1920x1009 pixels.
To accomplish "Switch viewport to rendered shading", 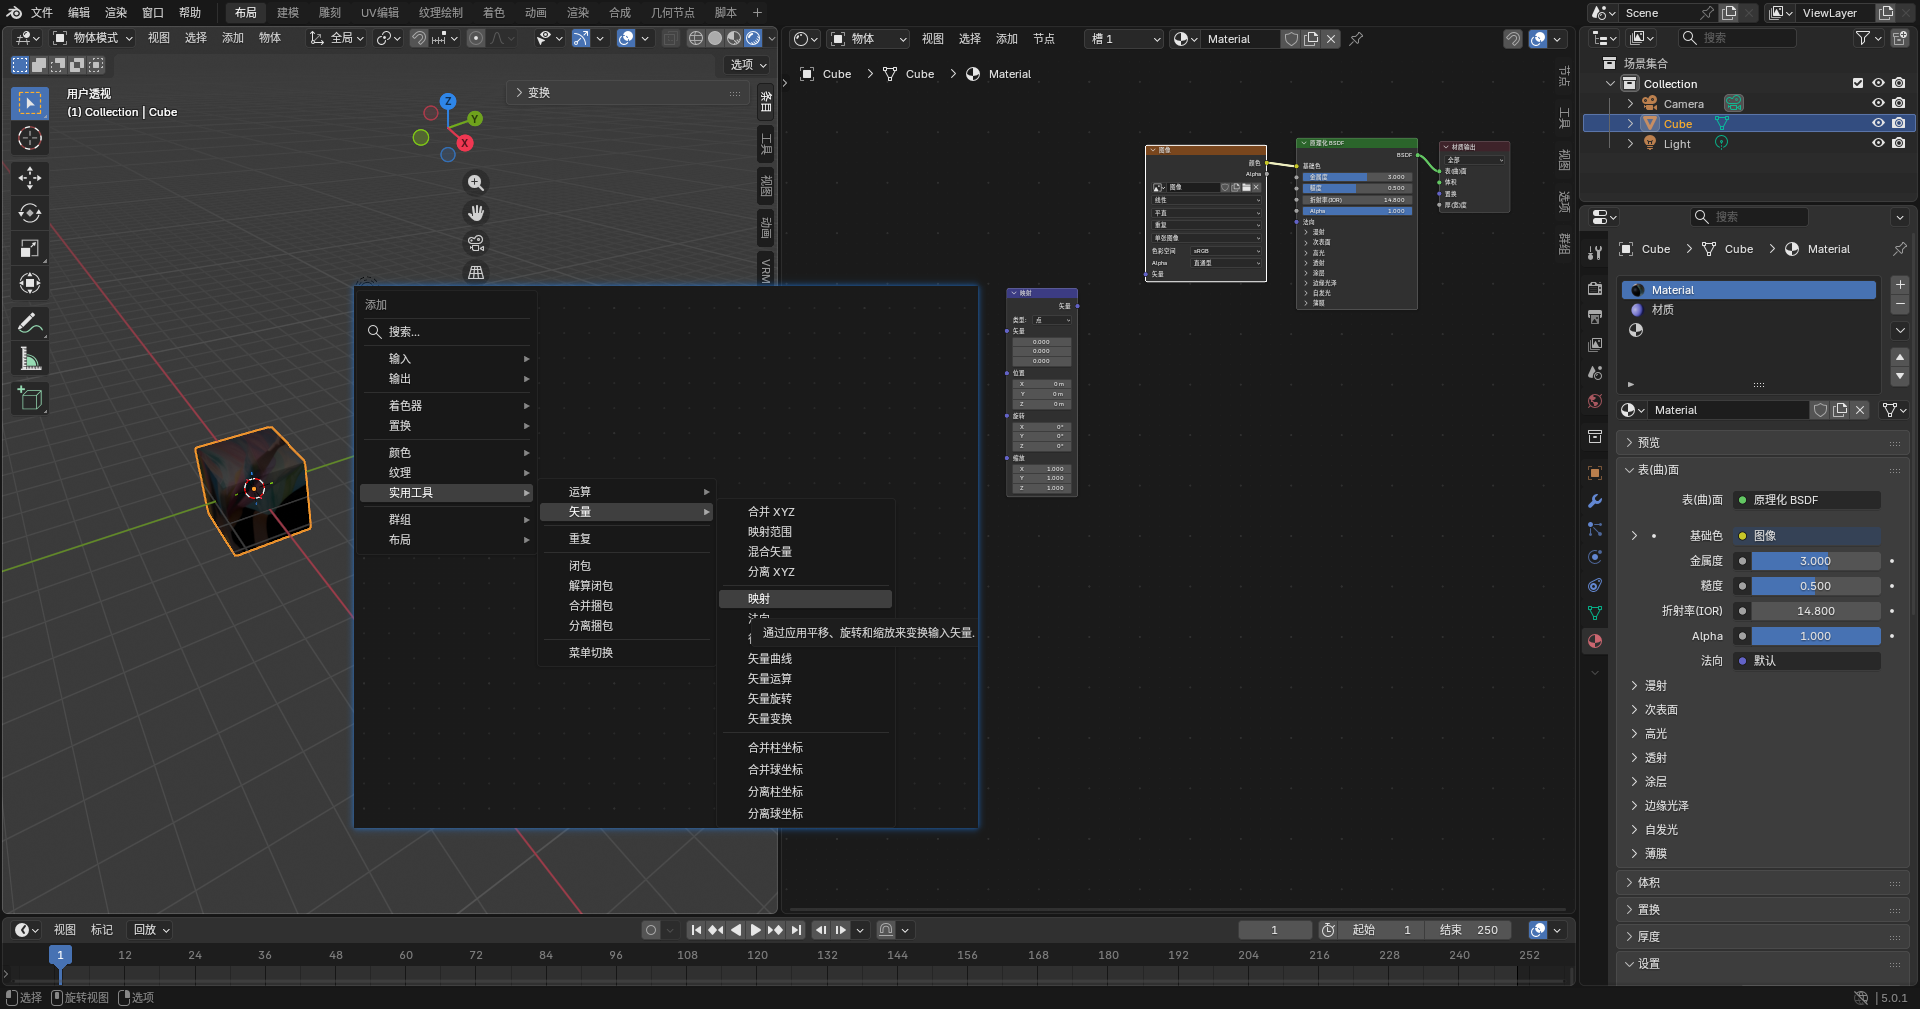I will (x=753, y=38).
